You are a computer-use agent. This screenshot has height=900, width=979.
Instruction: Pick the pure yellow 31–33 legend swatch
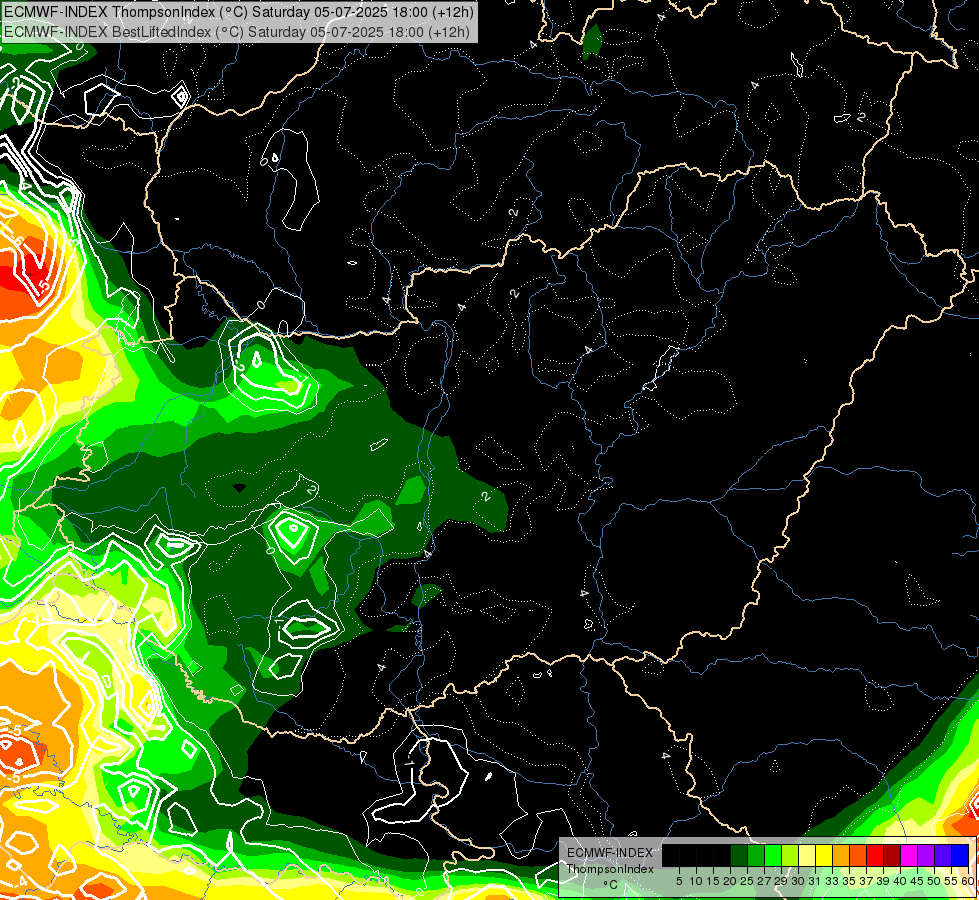tap(824, 855)
